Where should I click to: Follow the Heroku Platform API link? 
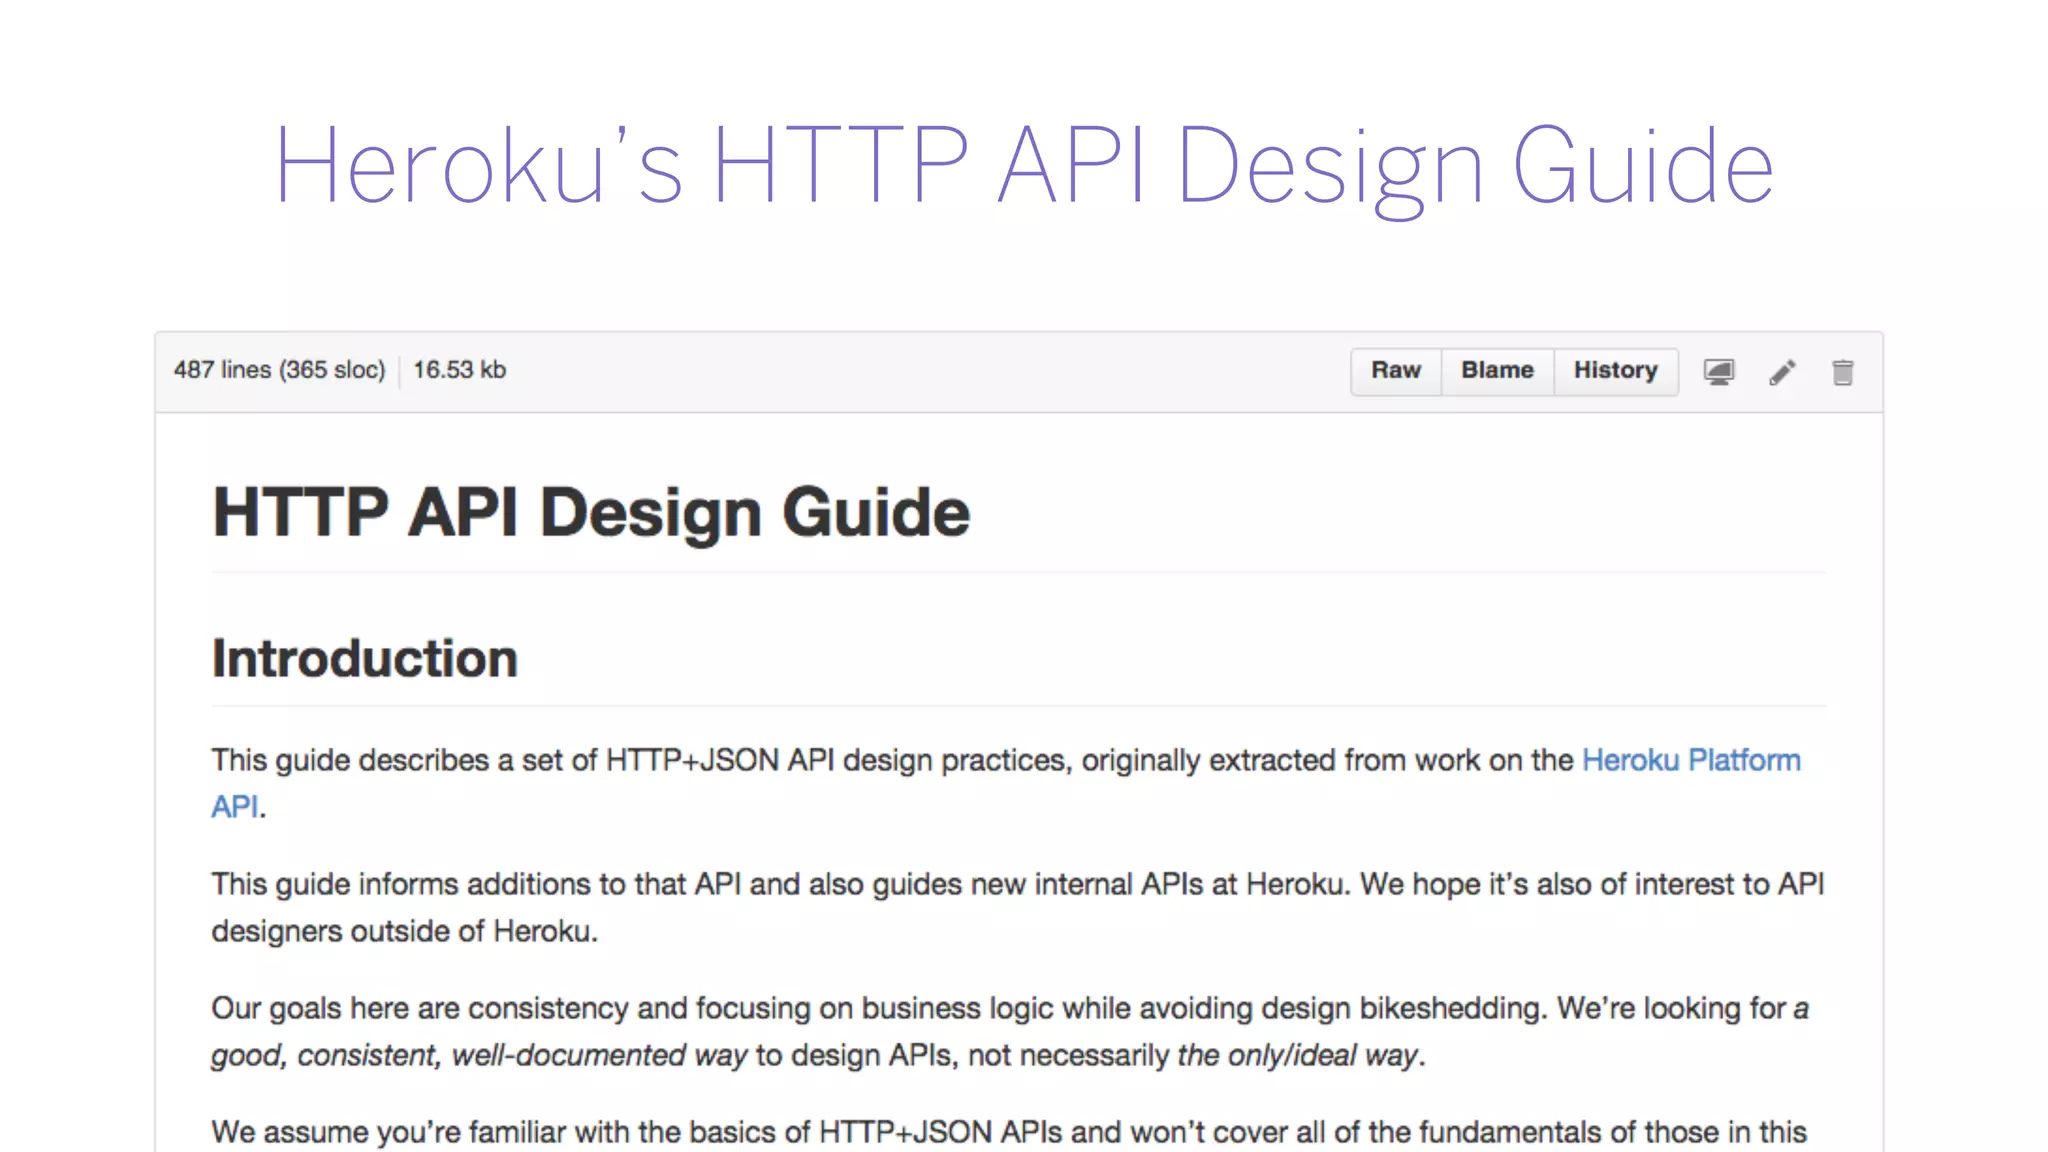pyautogui.click(x=1691, y=760)
